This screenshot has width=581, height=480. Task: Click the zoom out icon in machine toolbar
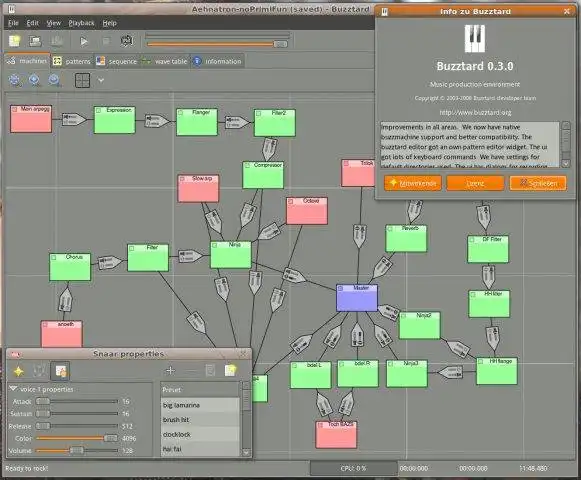point(54,80)
